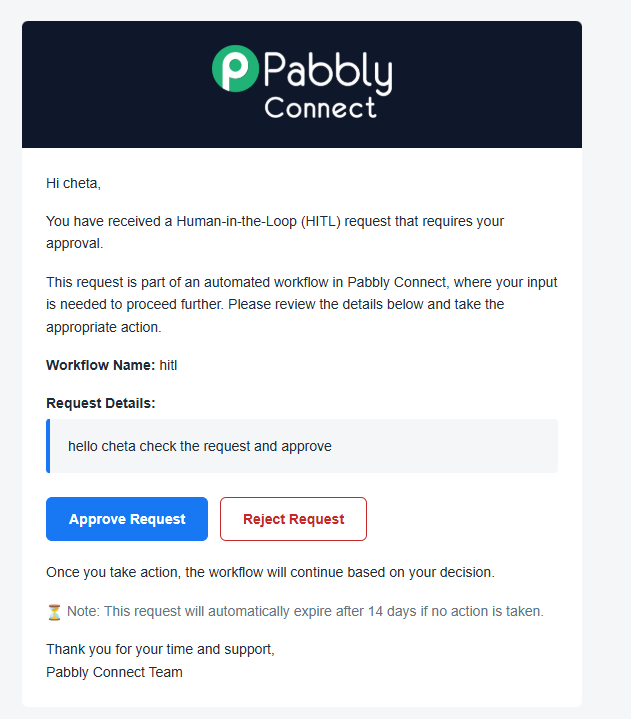Click the request message "hello cheta check the request"
The height and width of the screenshot is (719, 631).
[200, 446]
